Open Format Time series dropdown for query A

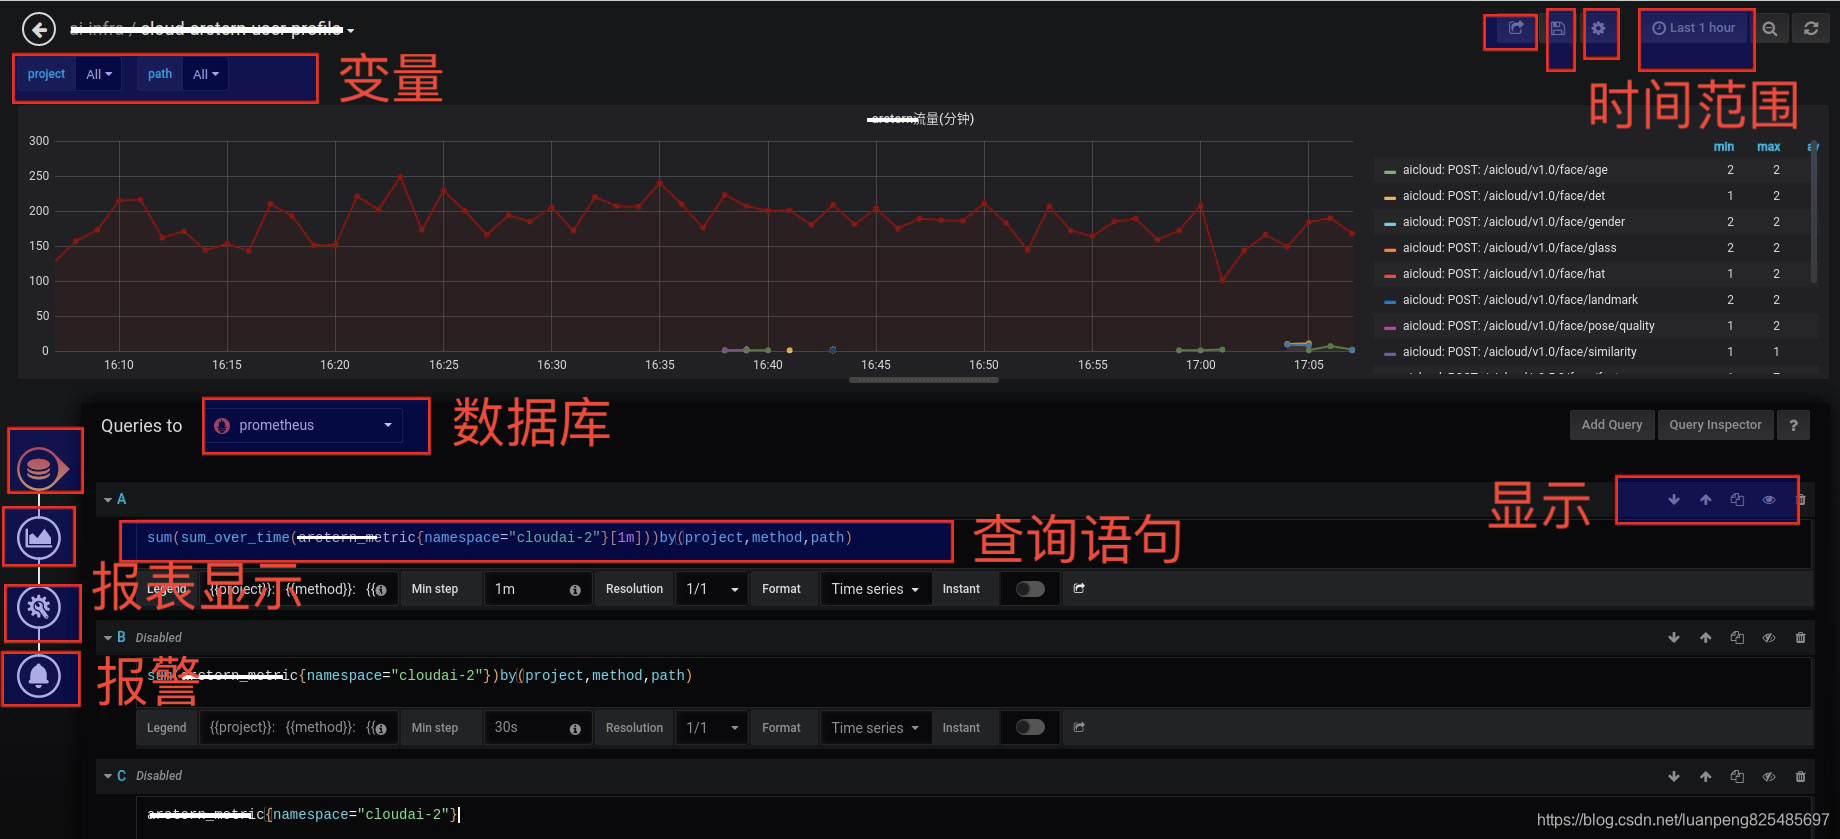[x=875, y=589]
